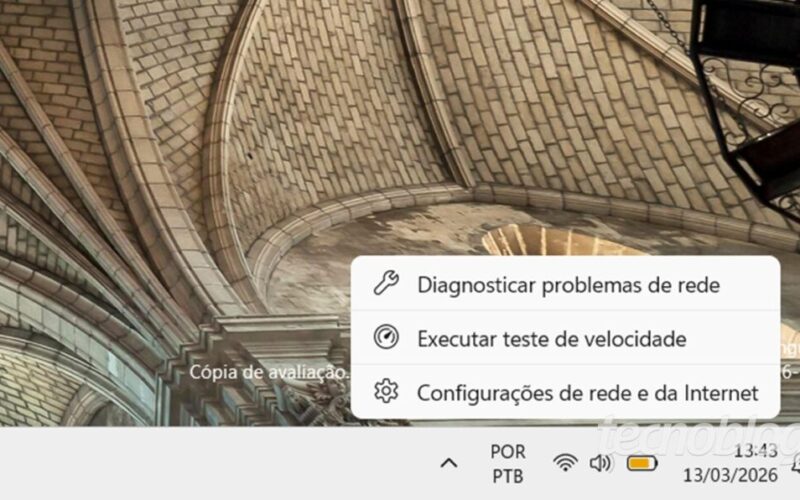Open the POR input language switcher
800x500 pixels.
(507, 452)
